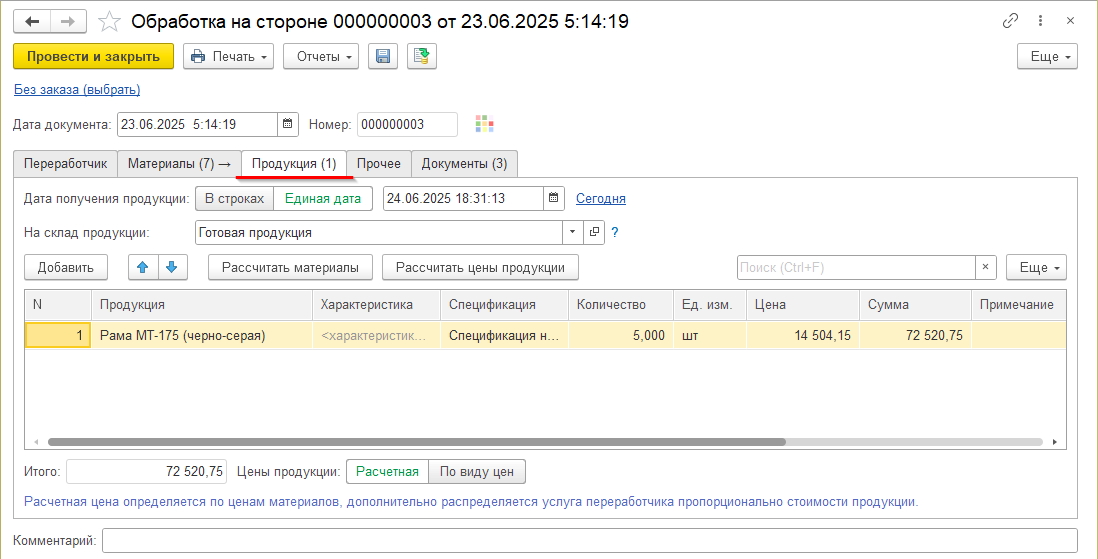Focus the Дата документа input field
The width and height of the screenshot is (1098, 559).
[197, 125]
